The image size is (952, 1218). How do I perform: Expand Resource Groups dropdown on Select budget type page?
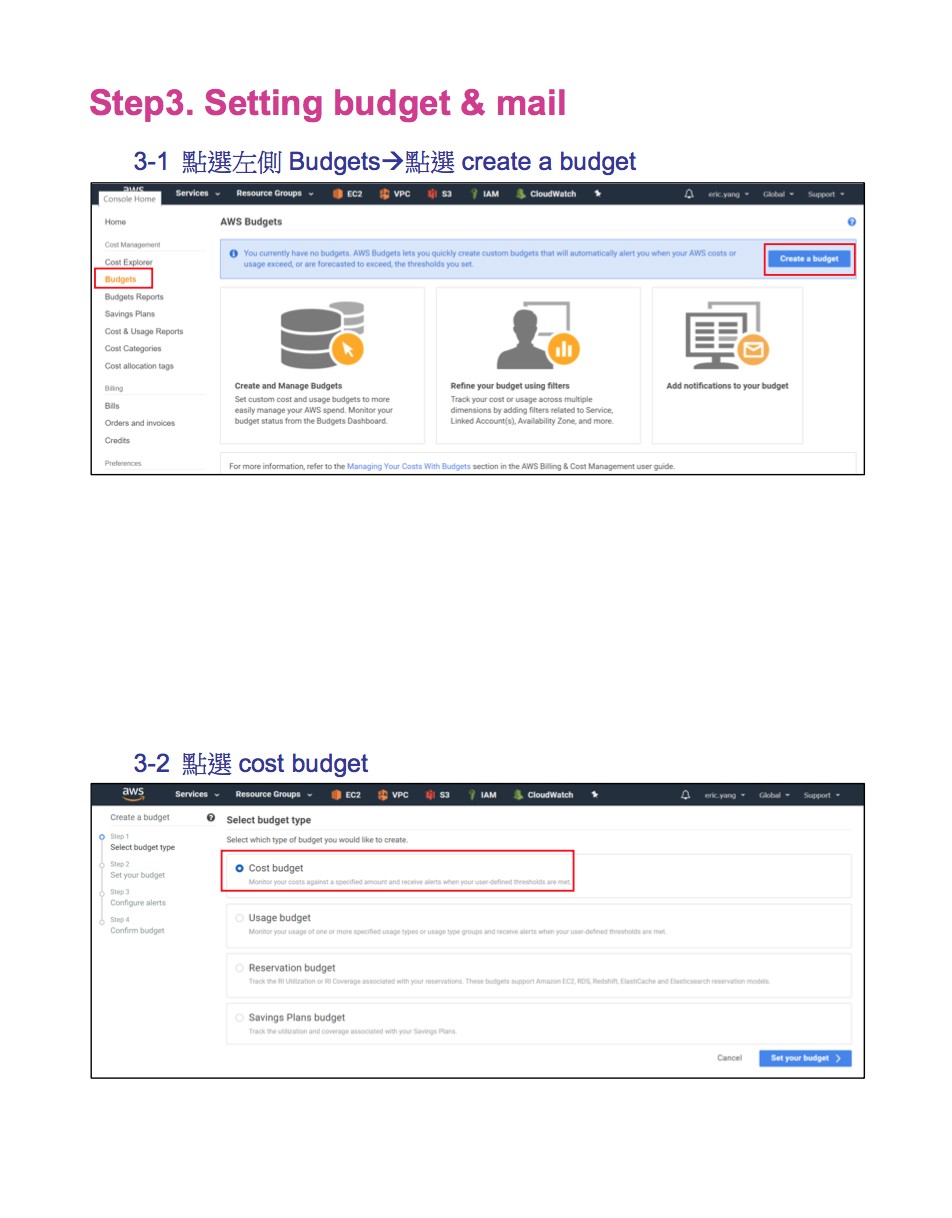(274, 795)
